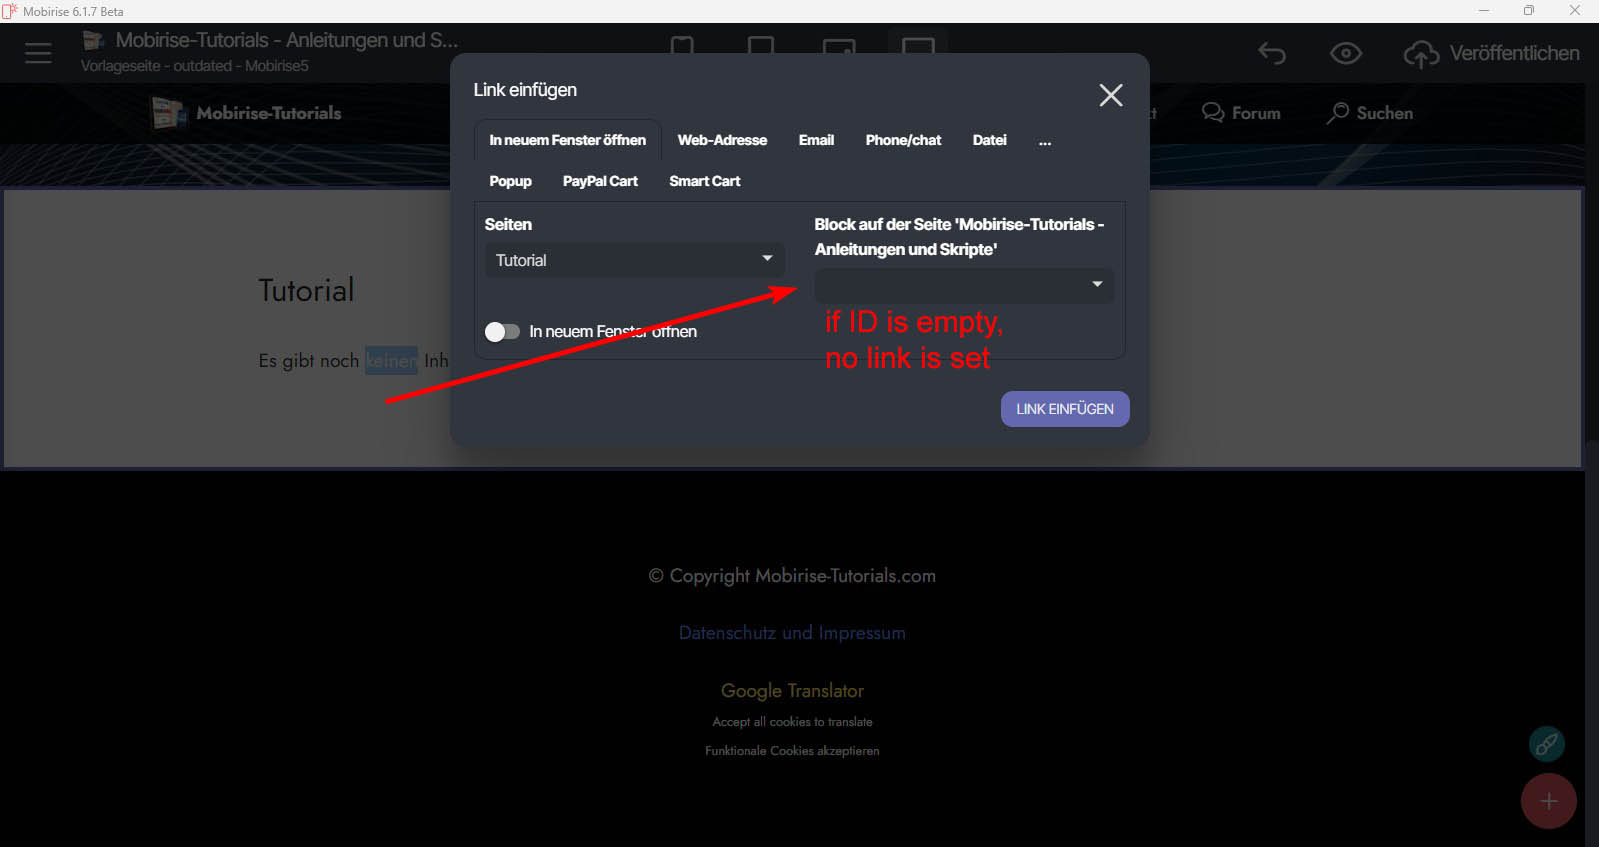Close the Link einfügen dialog
Screen dimensions: 1599x847
(x=1111, y=95)
